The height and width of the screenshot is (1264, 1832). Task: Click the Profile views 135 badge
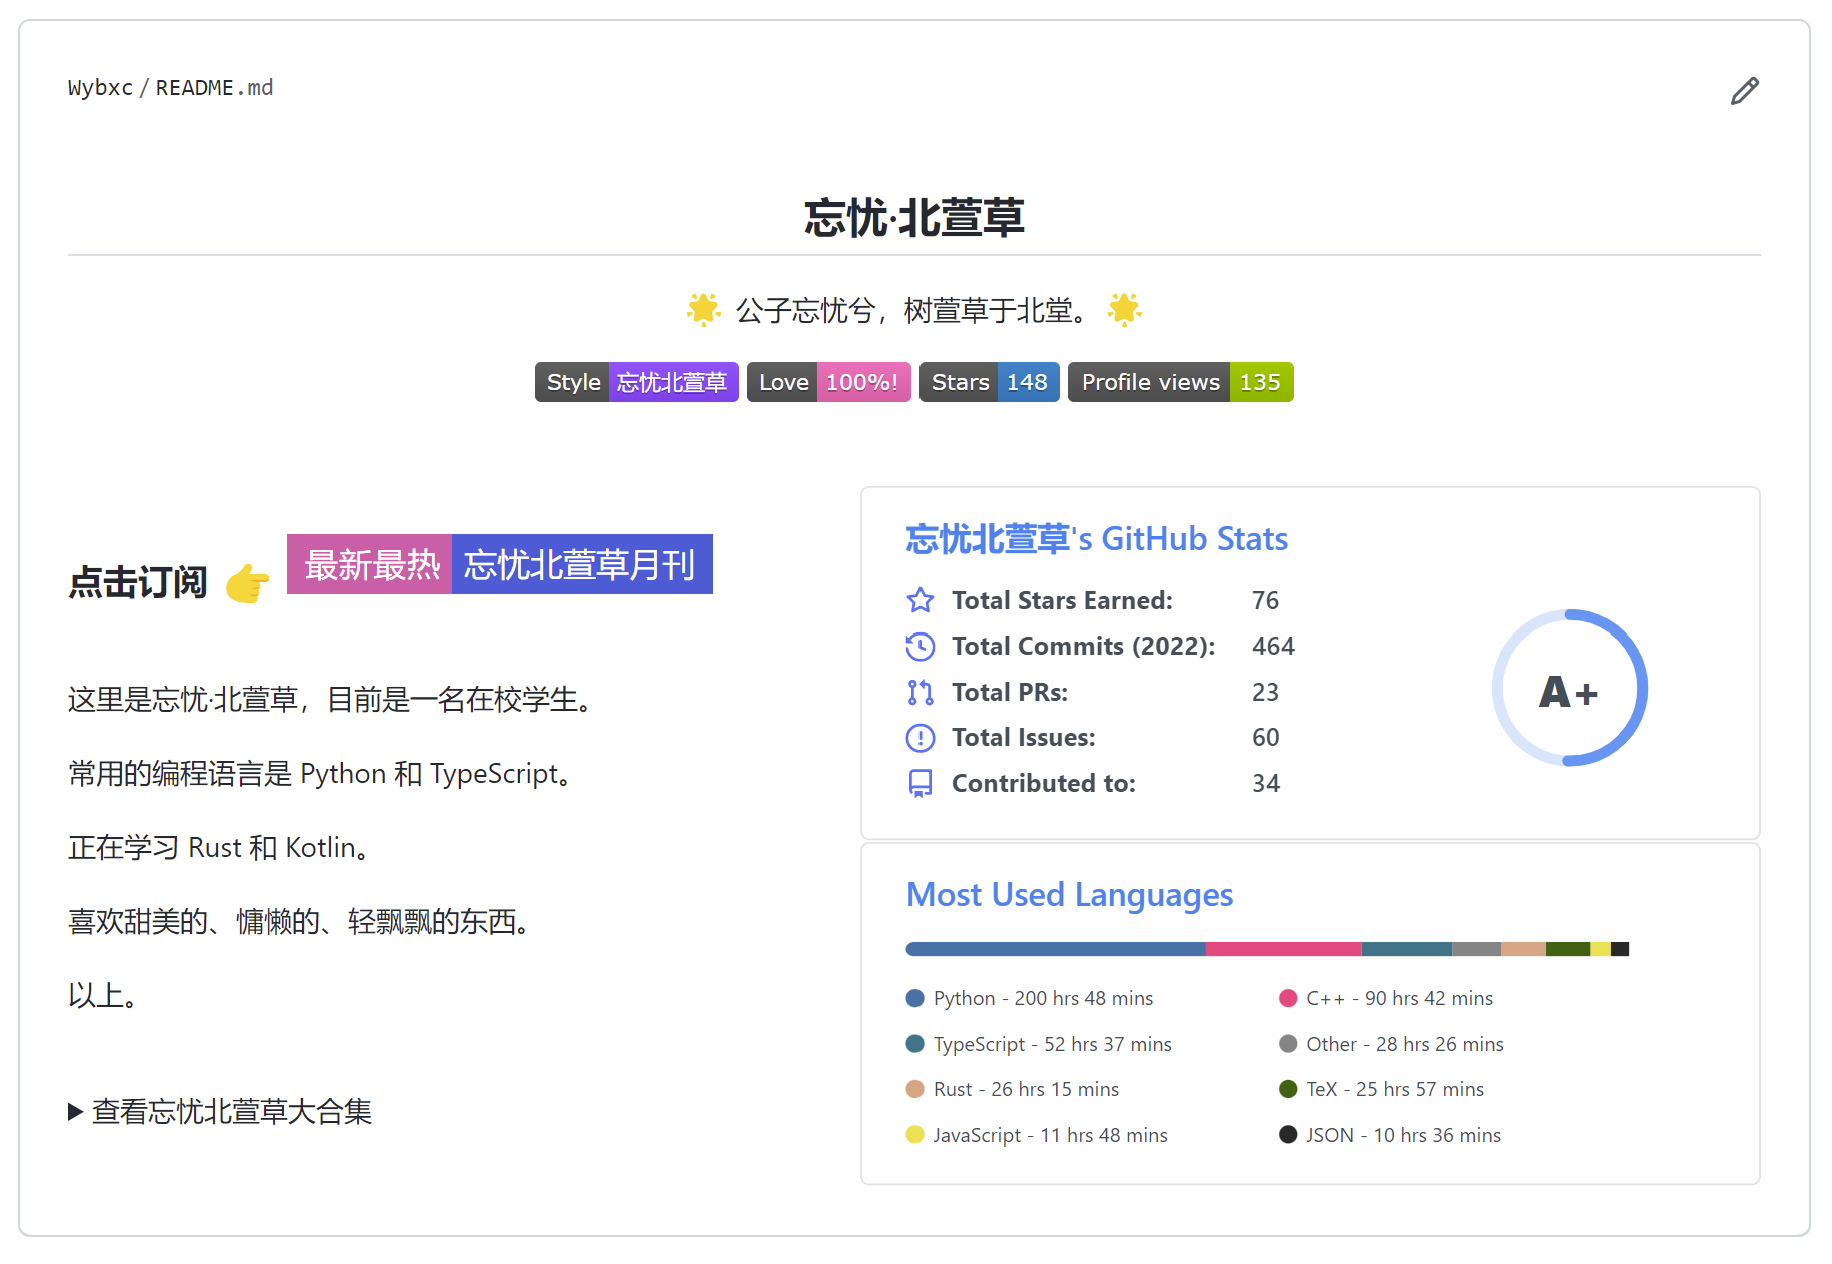coord(1180,382)
